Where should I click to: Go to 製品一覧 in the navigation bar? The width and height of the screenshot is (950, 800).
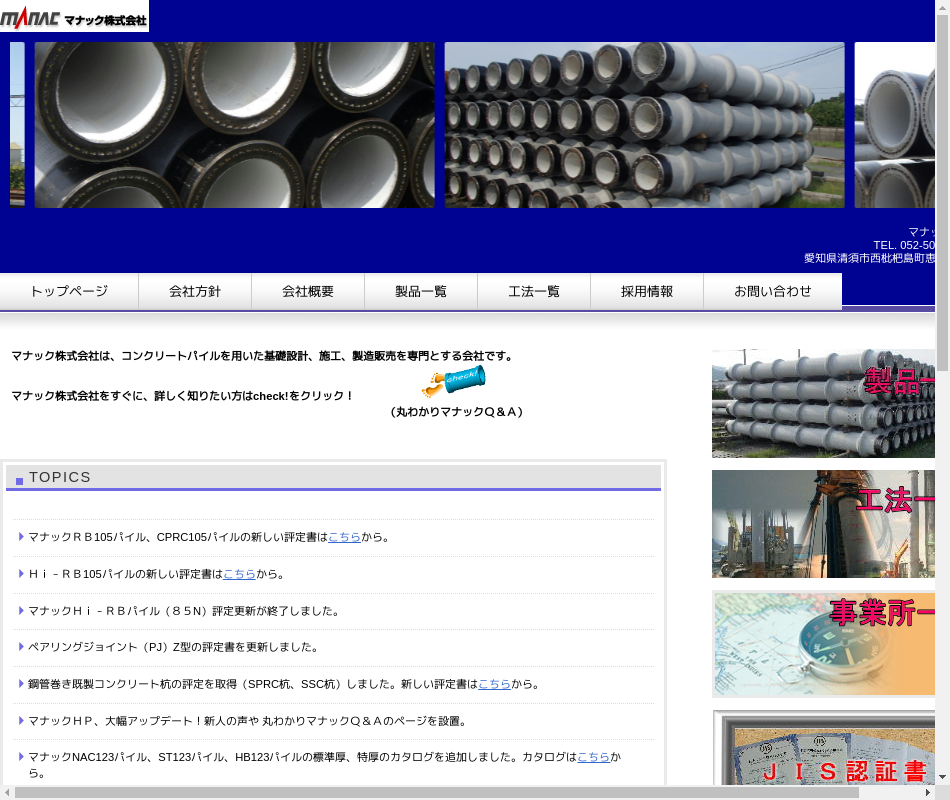(x=421, y=292)
